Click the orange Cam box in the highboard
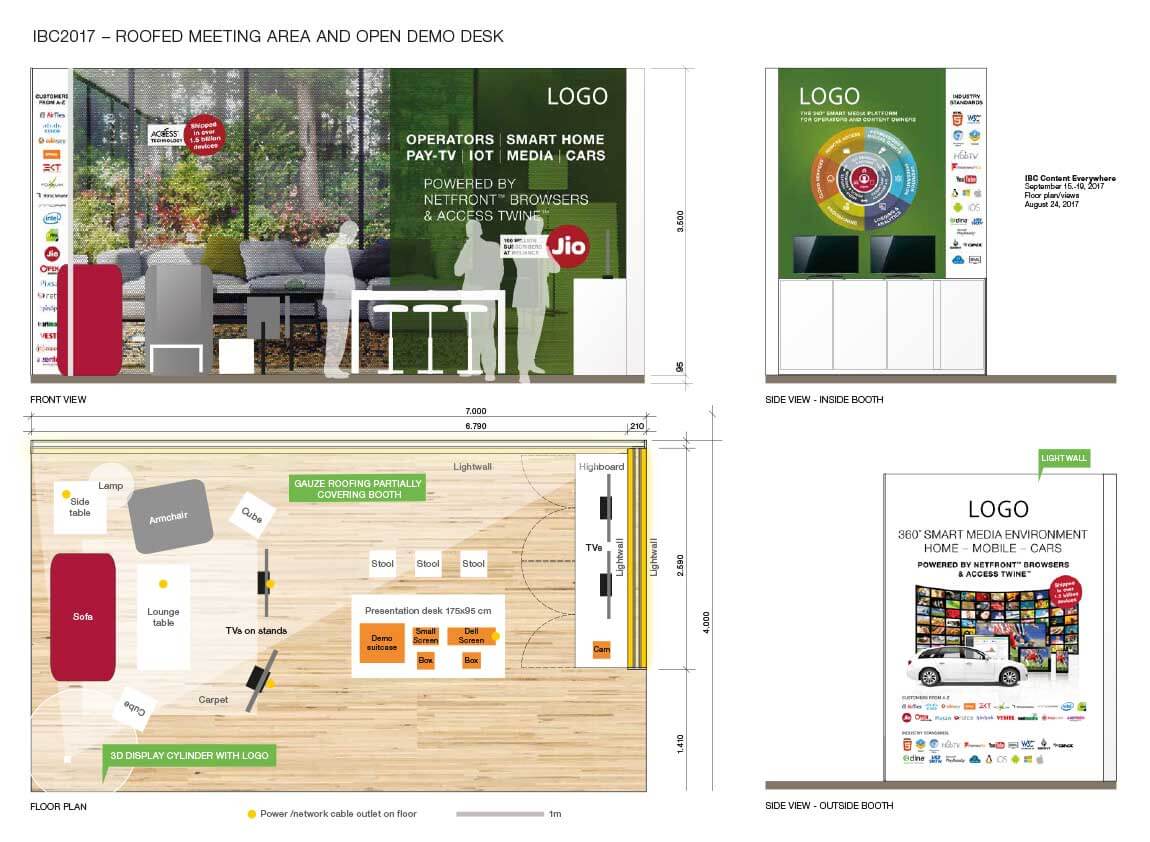1150x842 pixels. [x=601, y=649]
